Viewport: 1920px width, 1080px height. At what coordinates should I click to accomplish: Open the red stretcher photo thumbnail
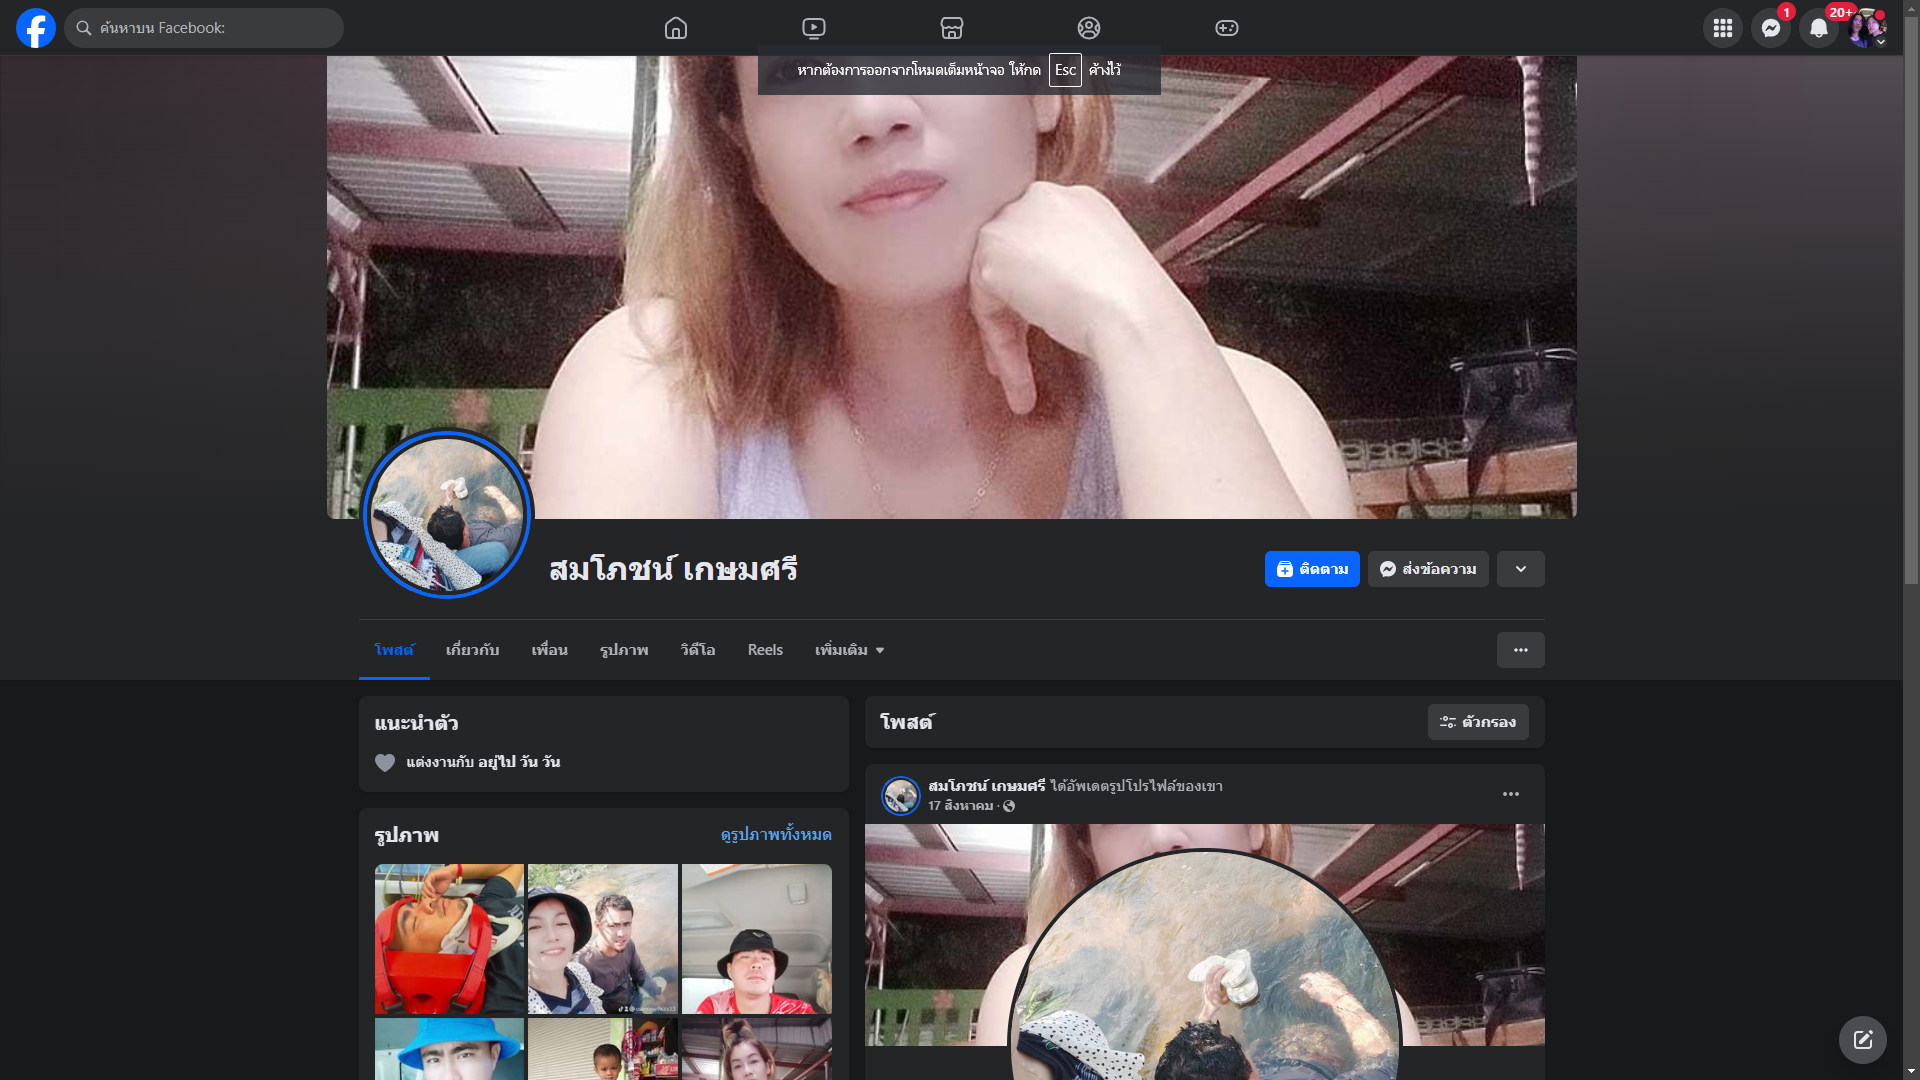(x=449, y=938)
